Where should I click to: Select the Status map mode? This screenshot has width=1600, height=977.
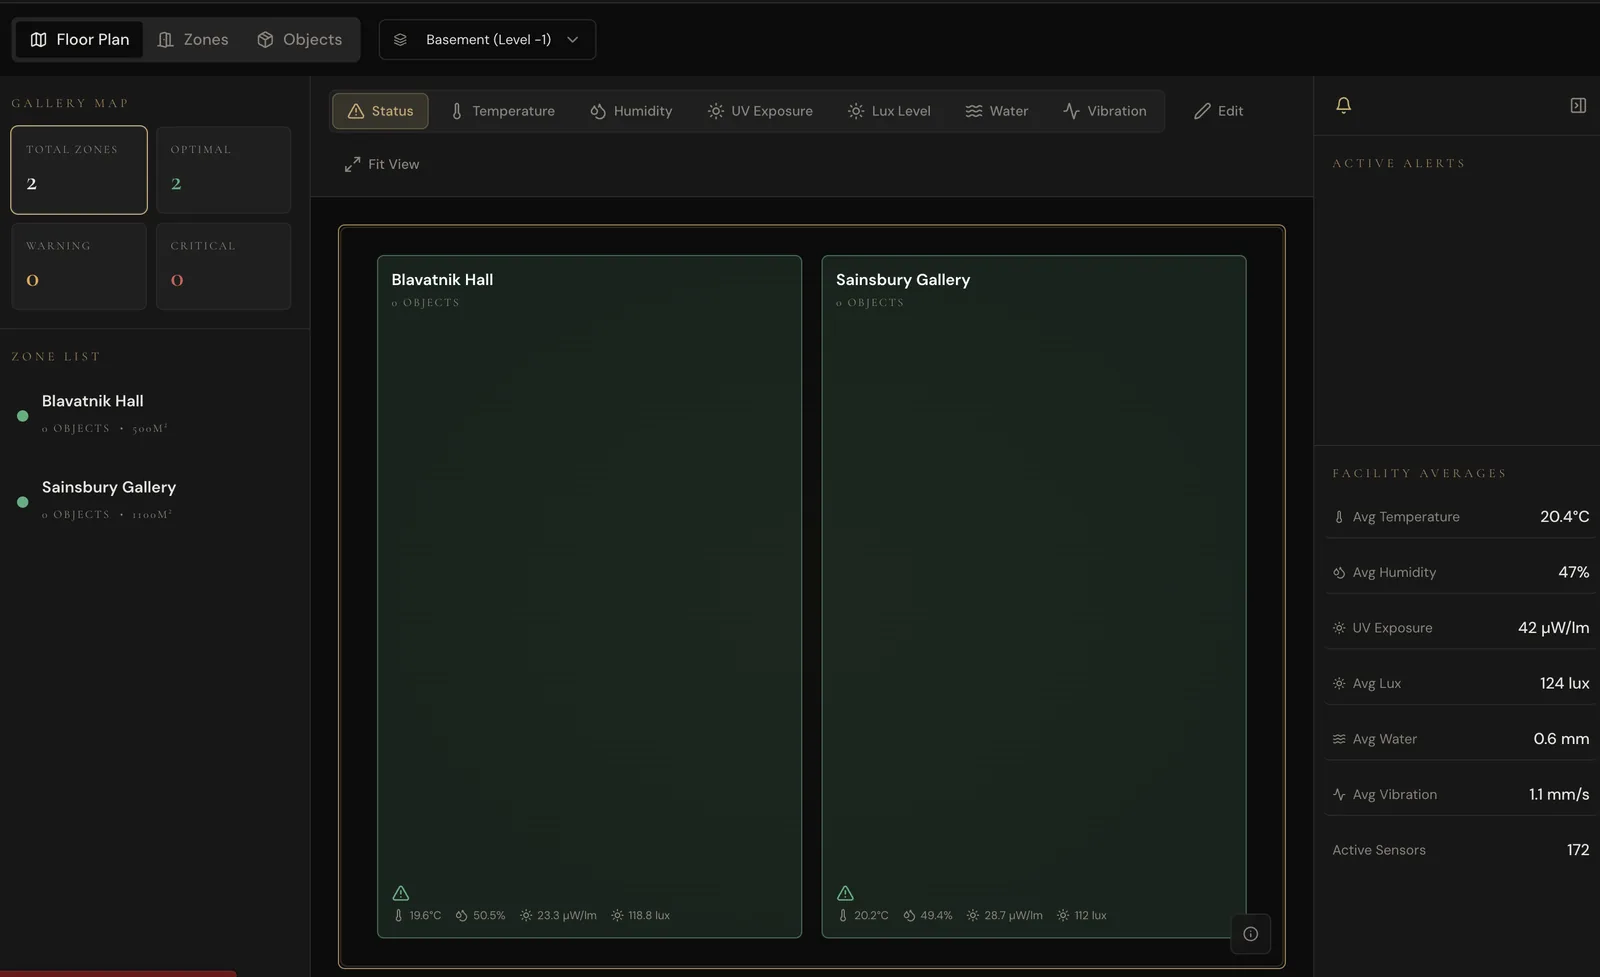tap(380, 111)
